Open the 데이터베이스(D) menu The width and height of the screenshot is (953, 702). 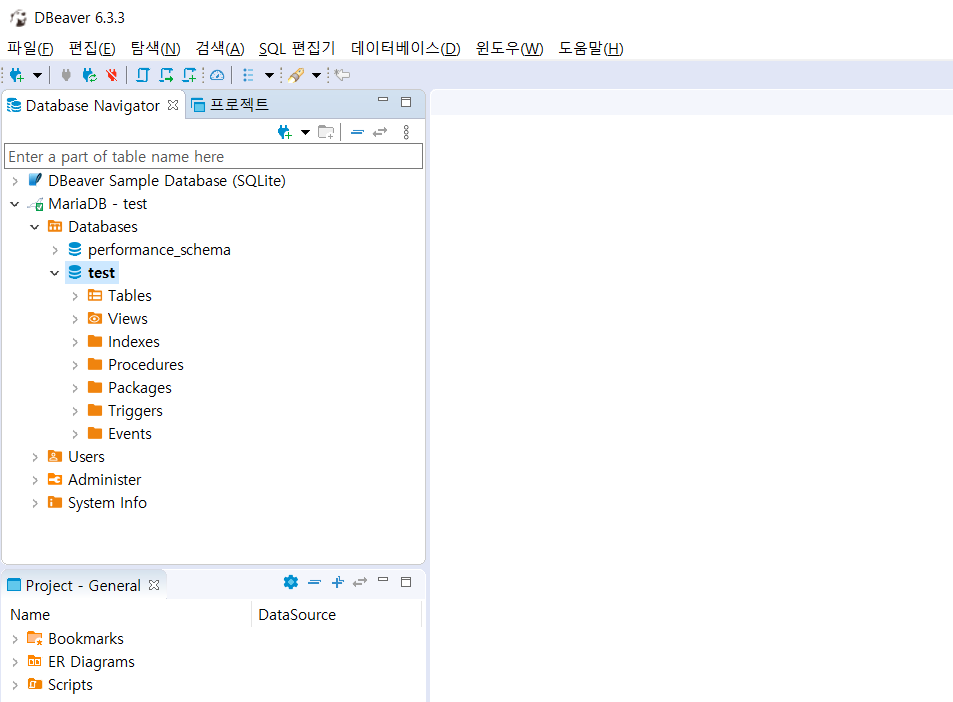tap(405, 49)
